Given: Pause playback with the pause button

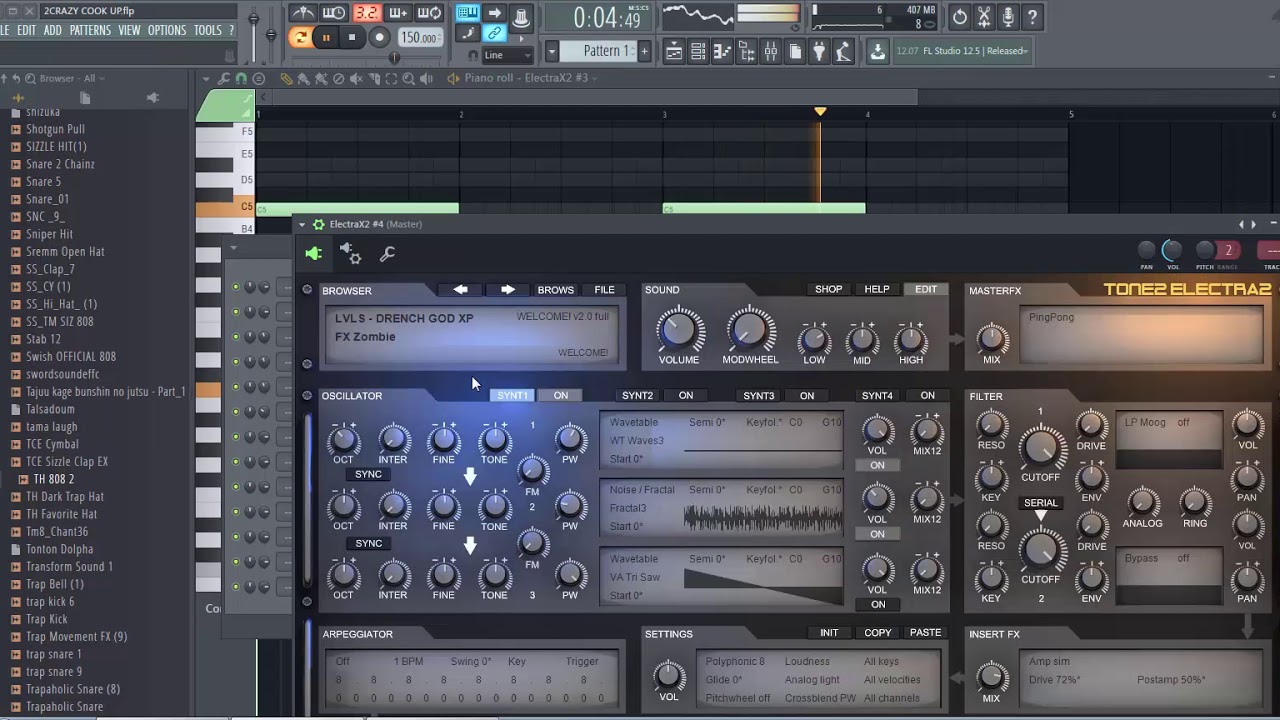Looking at the screenshot, I should click(x=326, y=38).
